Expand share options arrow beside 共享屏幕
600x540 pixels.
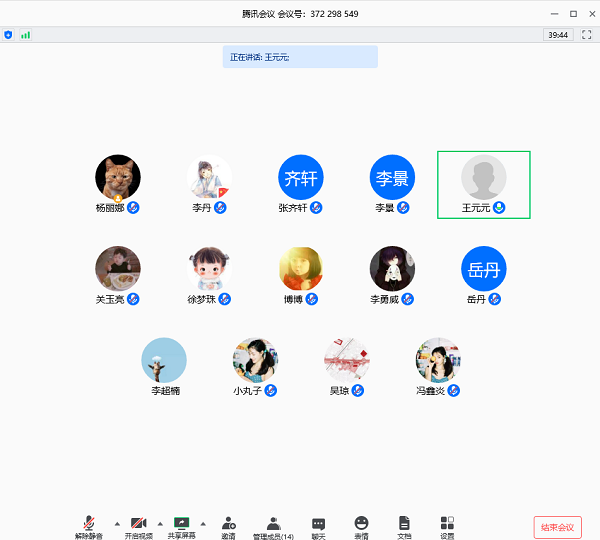[203, 522]
